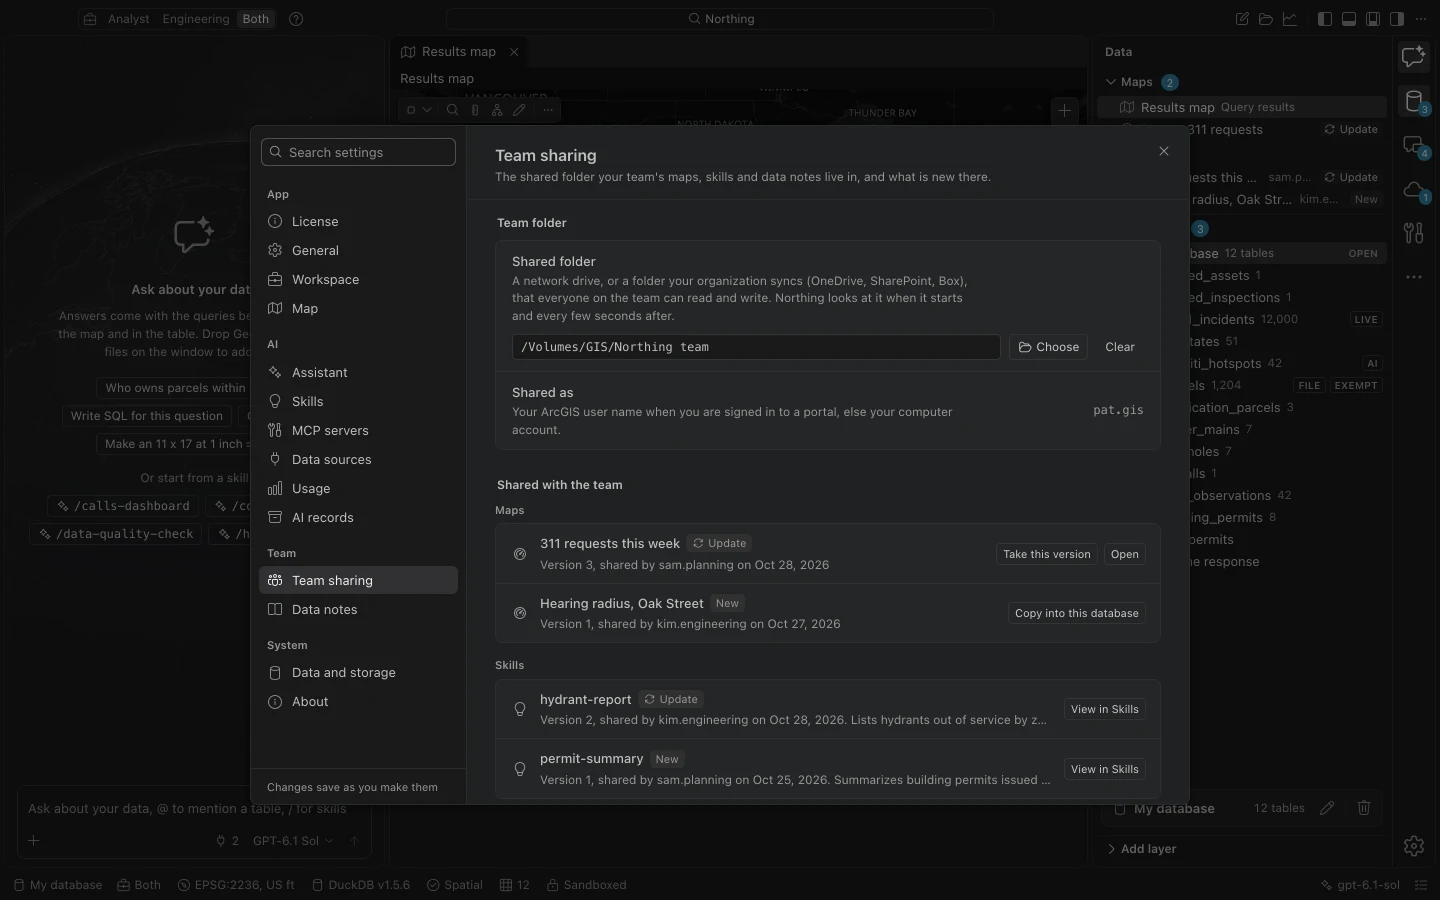
Task: Open the Data and storage settings page
Action: pyautogui.click(x=358, y=672)
